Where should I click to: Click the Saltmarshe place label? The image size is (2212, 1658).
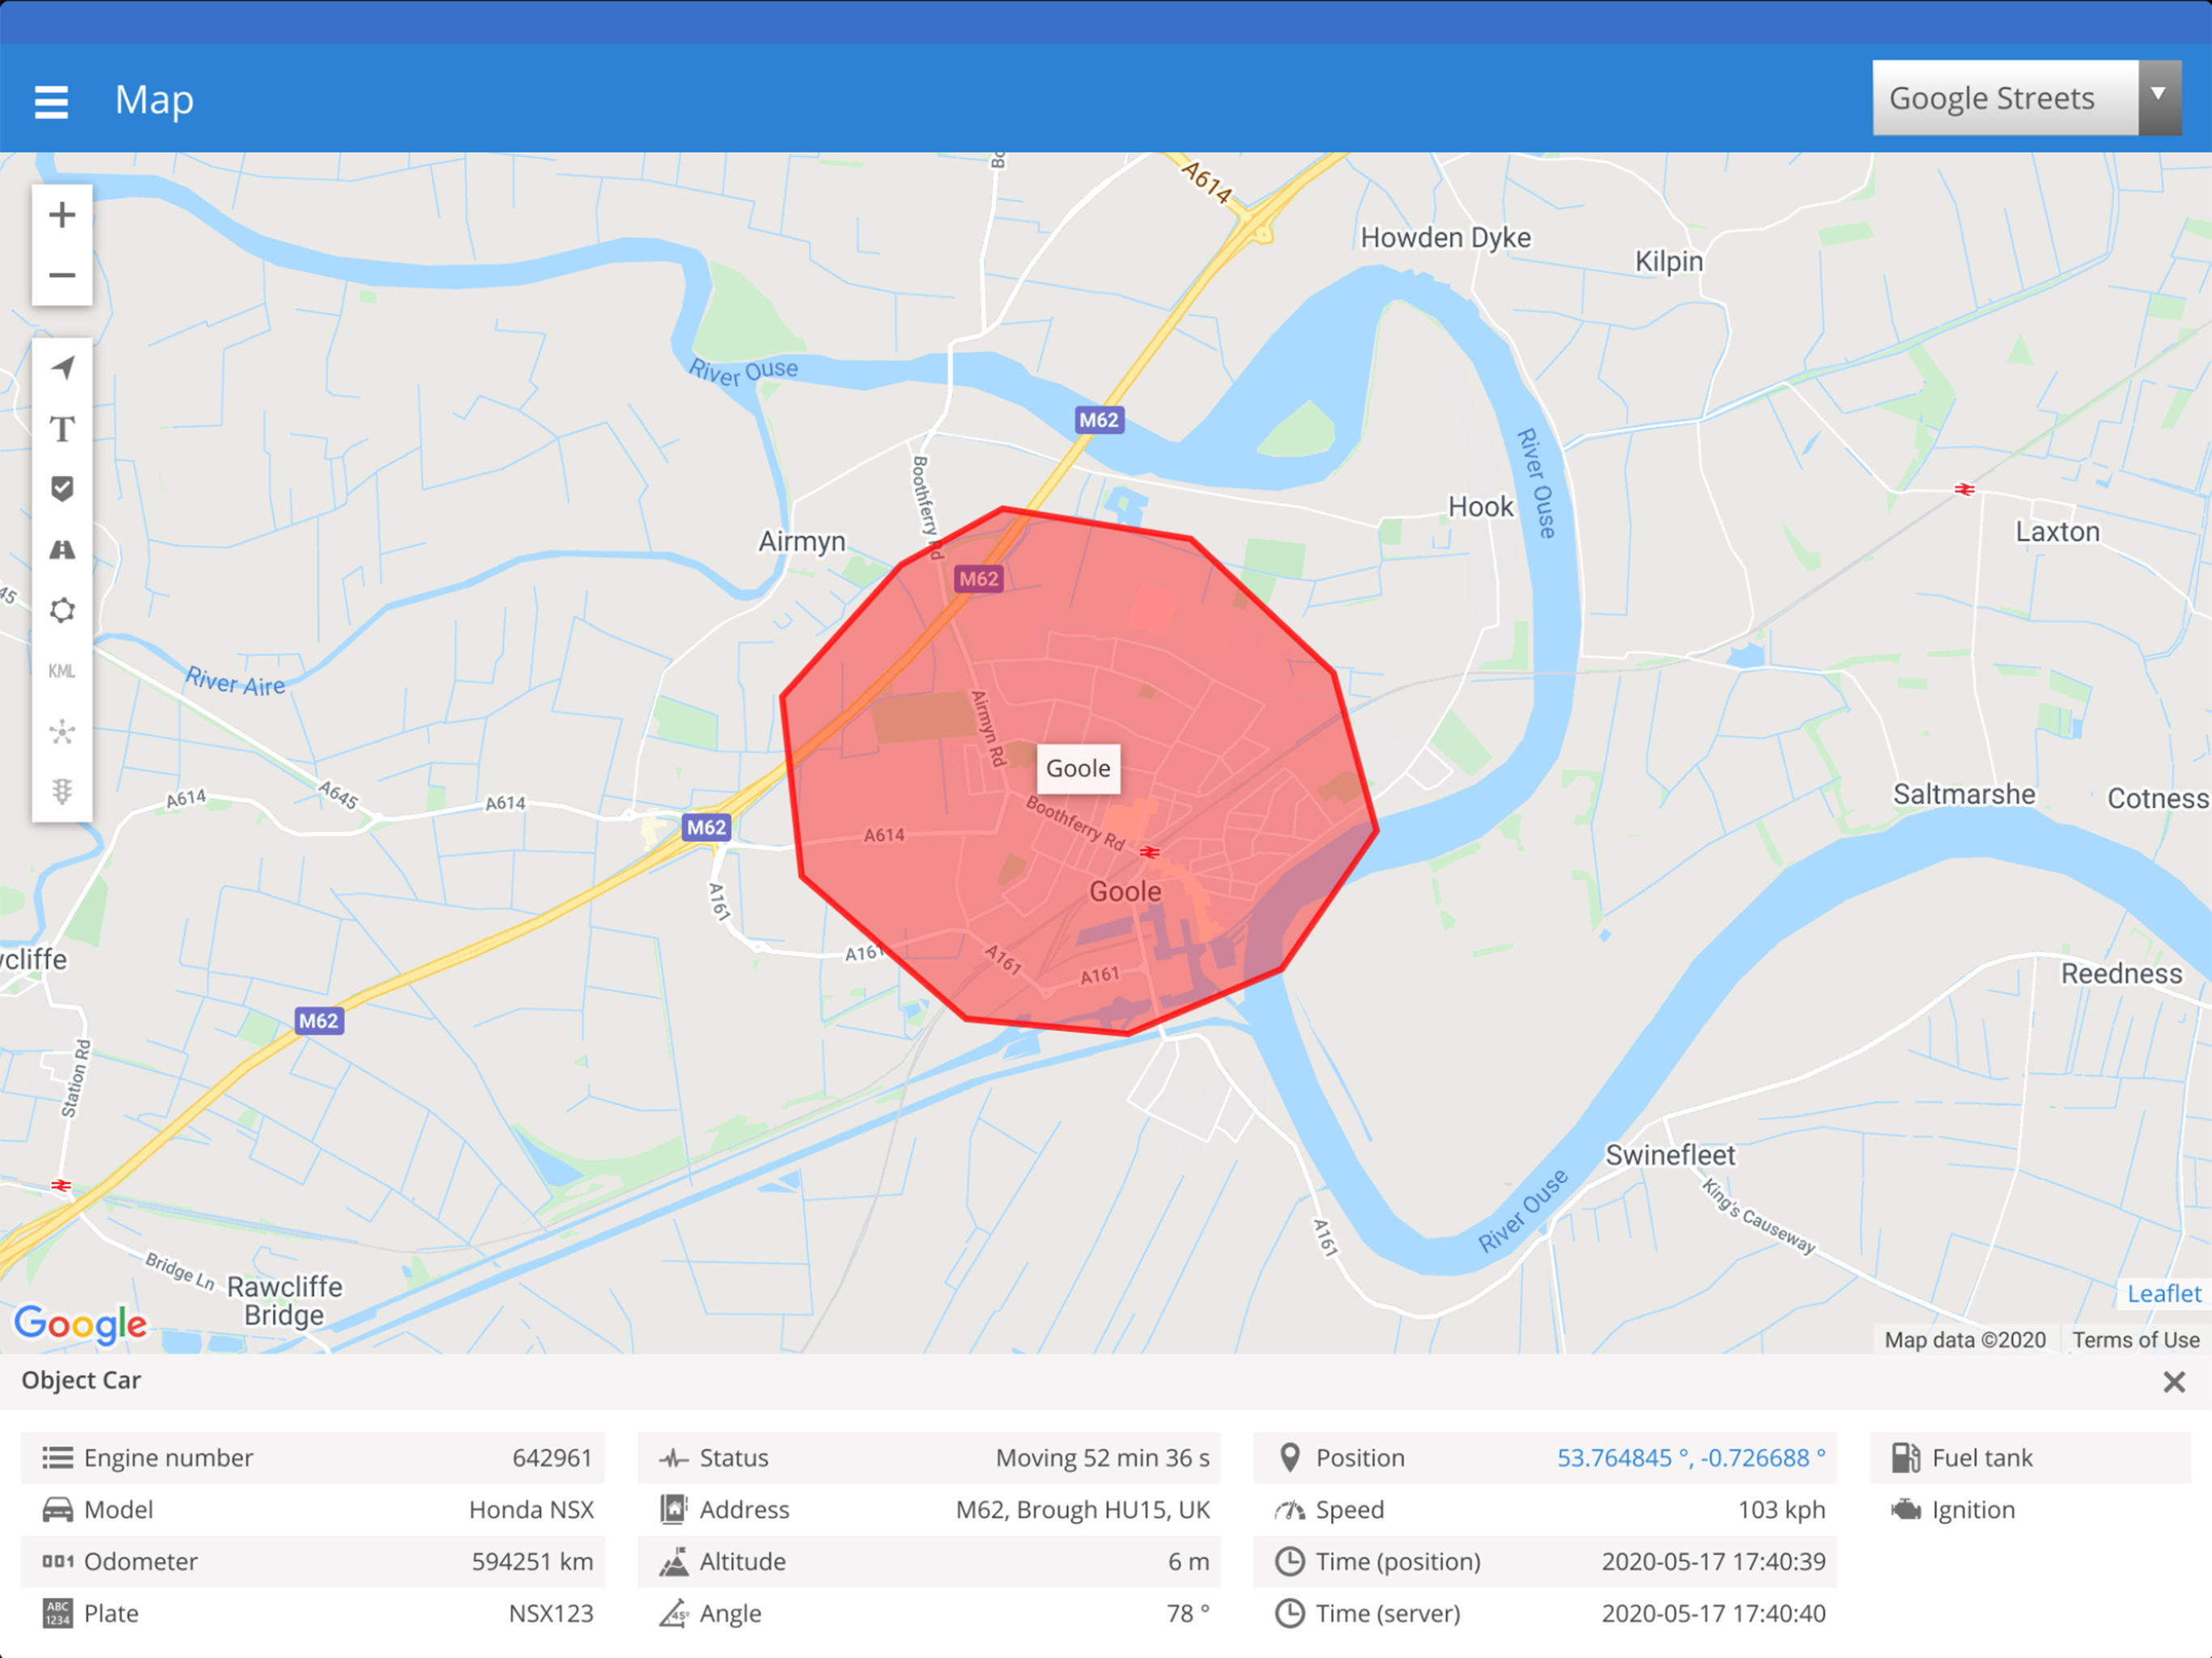(1964, 794)
